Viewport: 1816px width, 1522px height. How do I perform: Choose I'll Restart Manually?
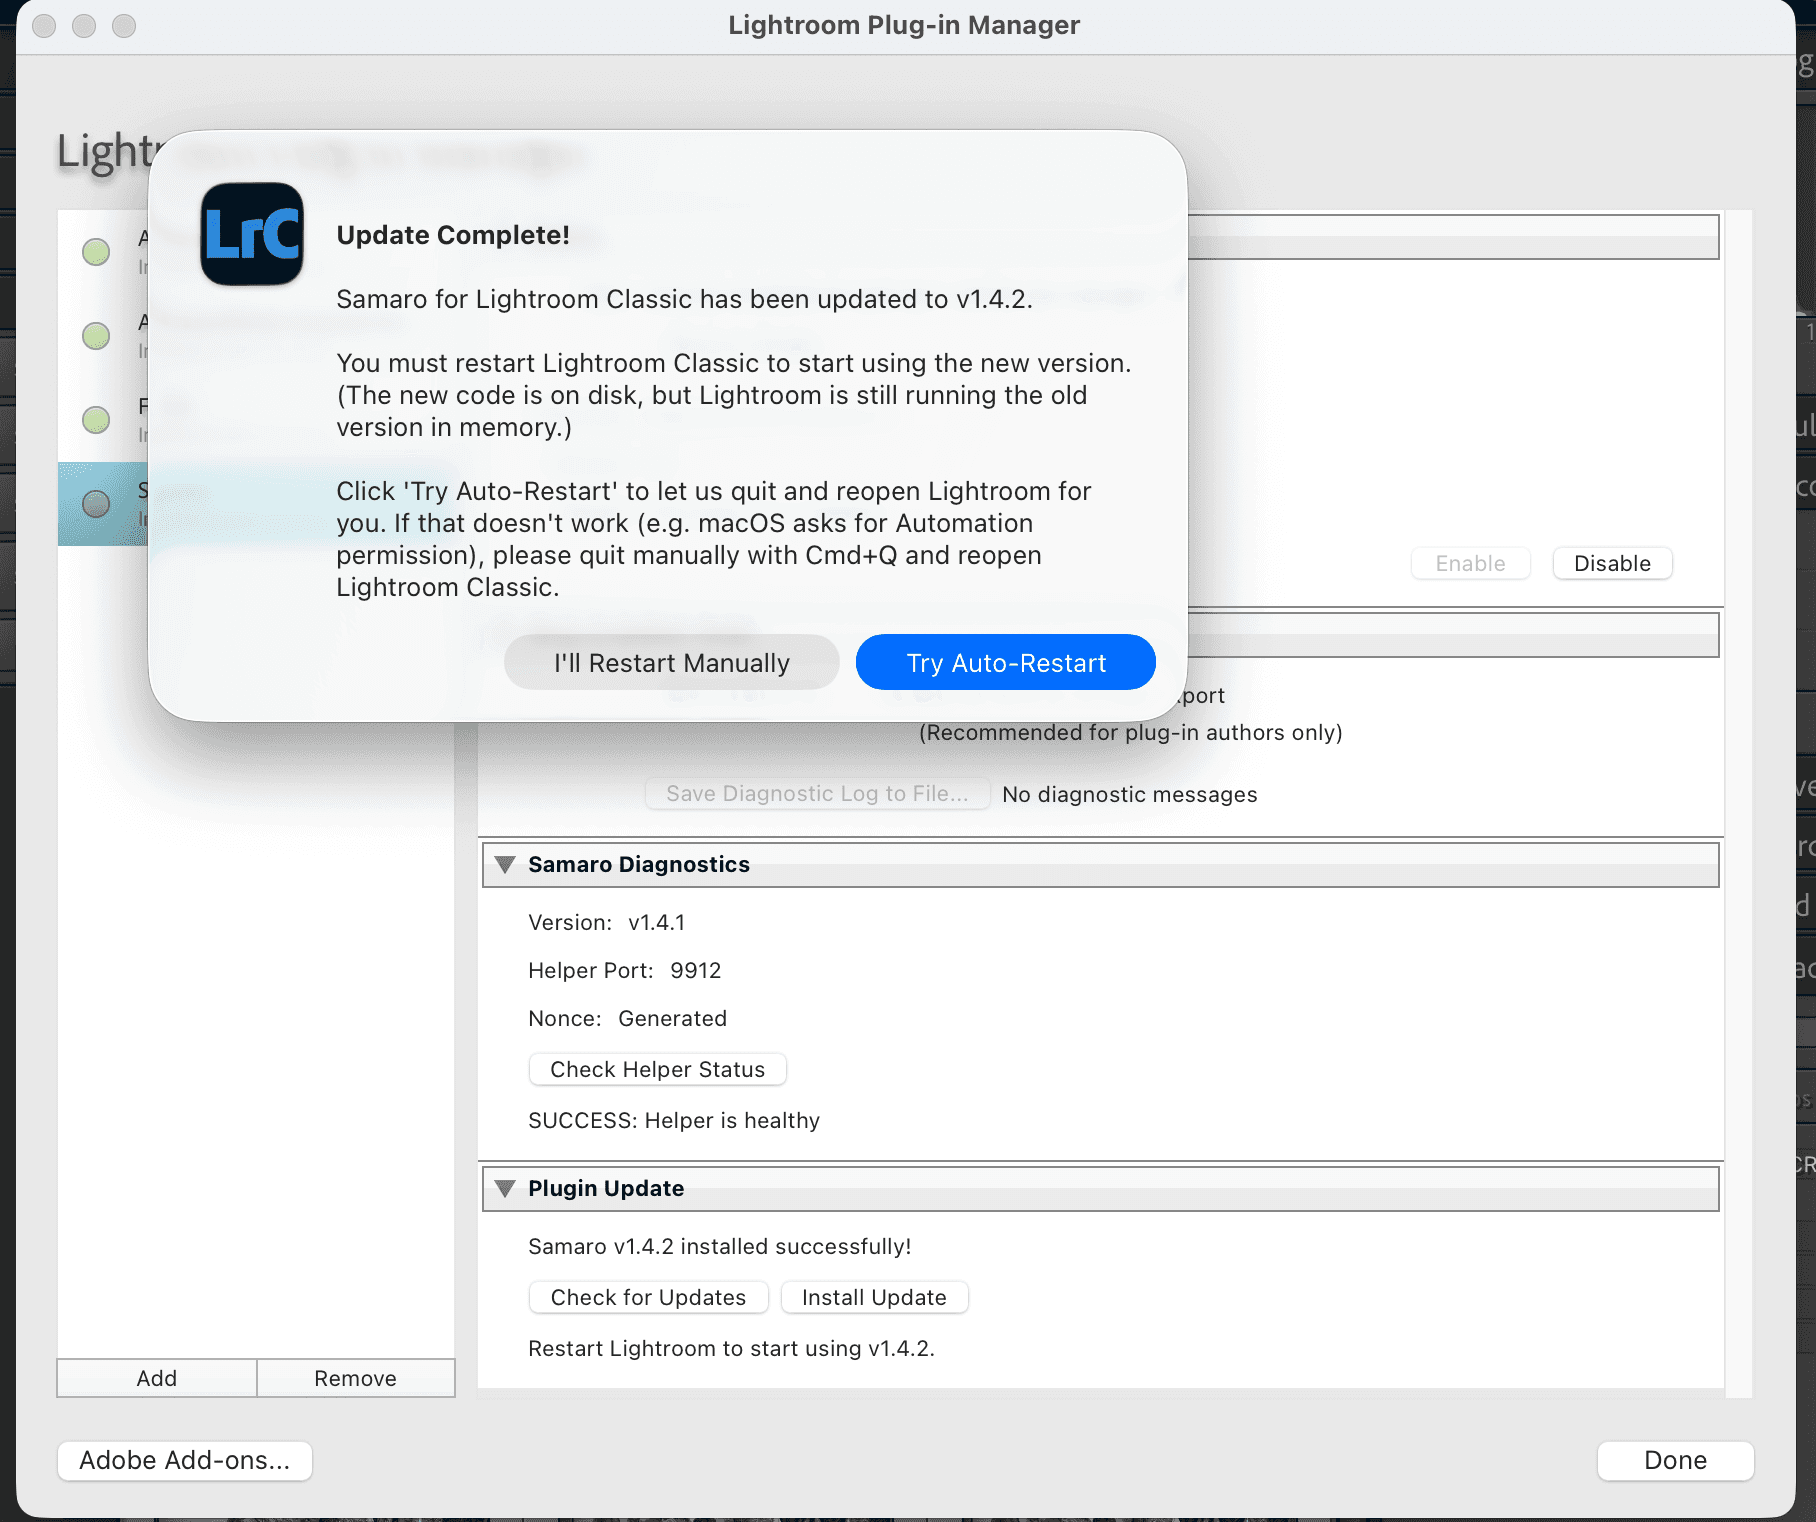pyautogui.click(x=672, y=662)
